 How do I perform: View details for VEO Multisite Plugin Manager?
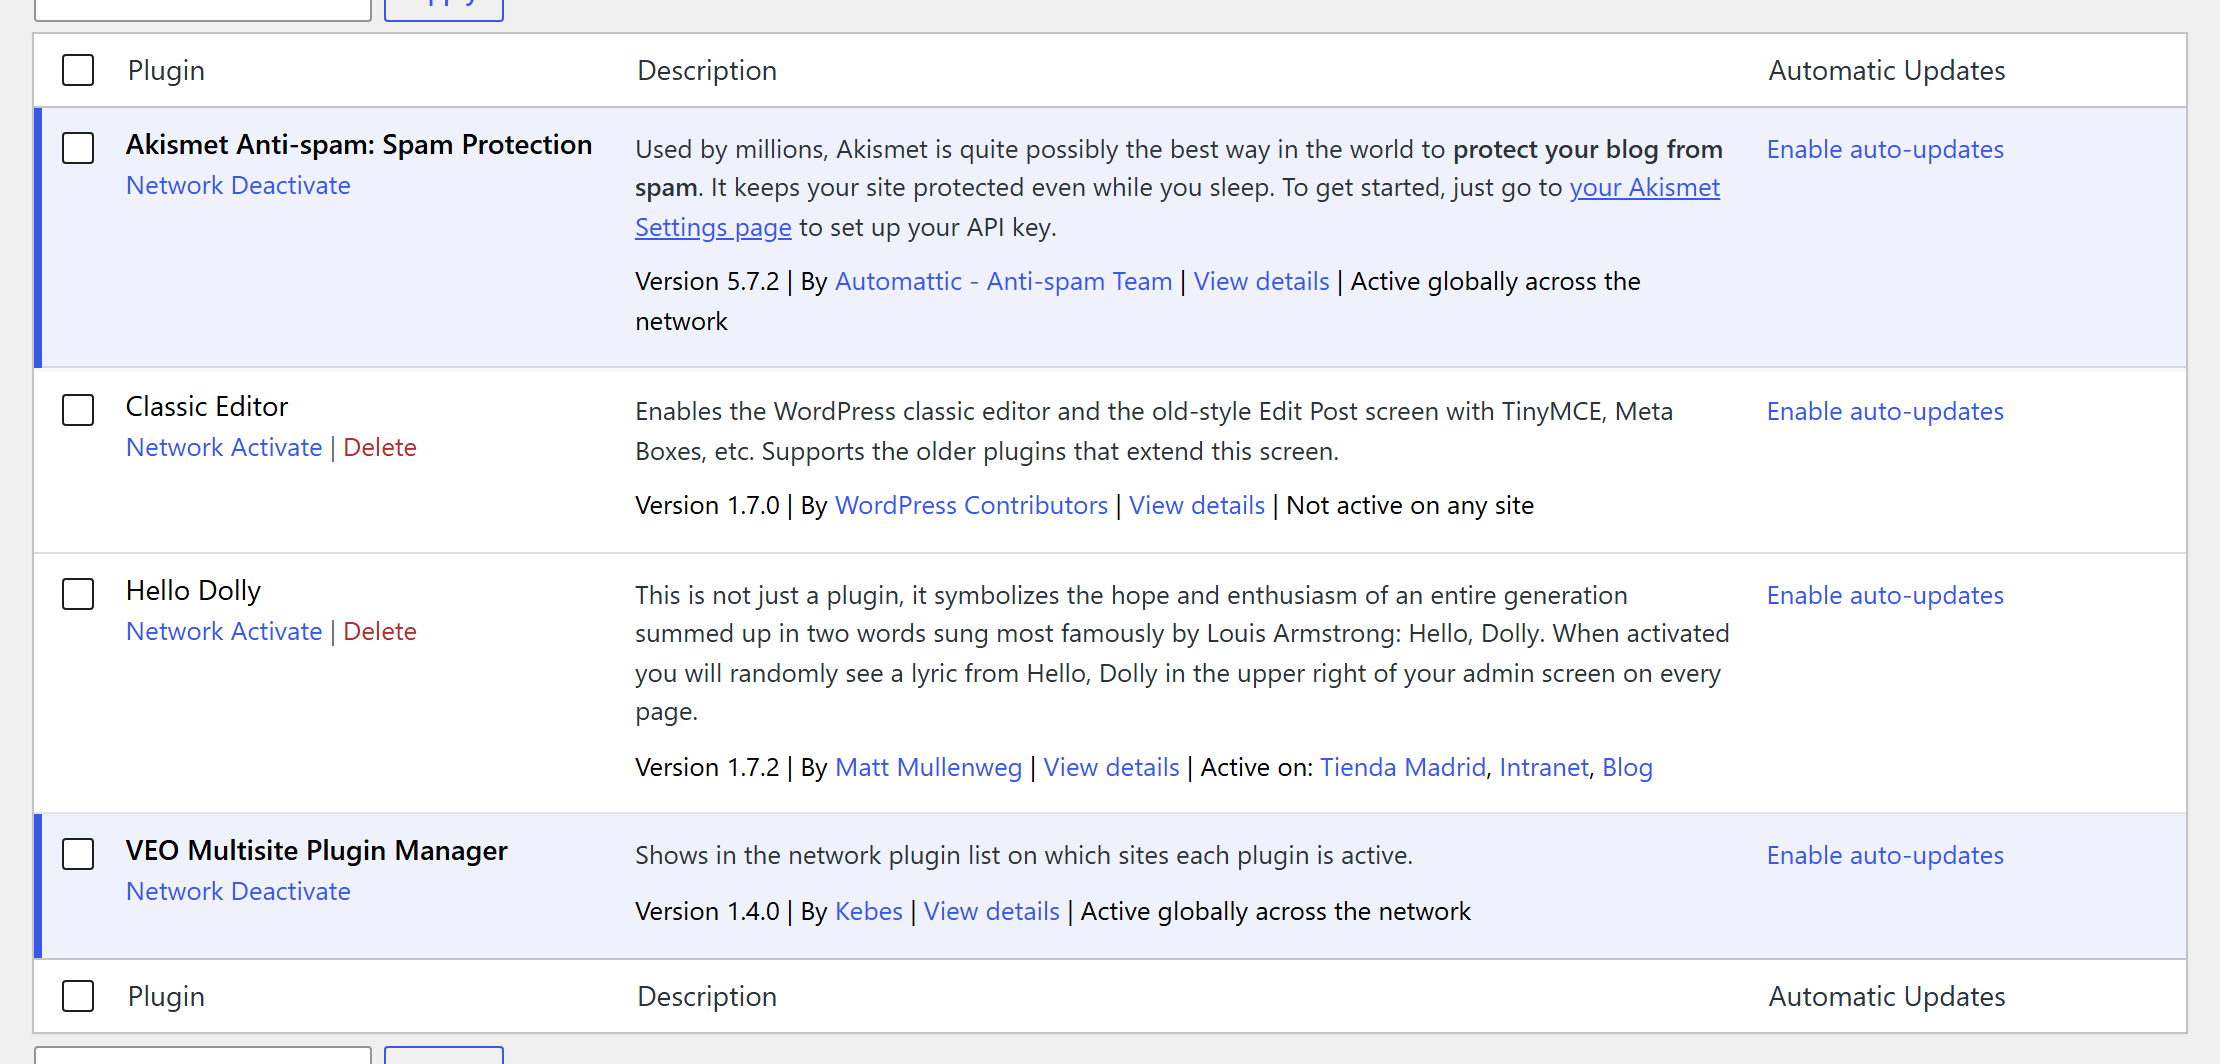(991, 912)
